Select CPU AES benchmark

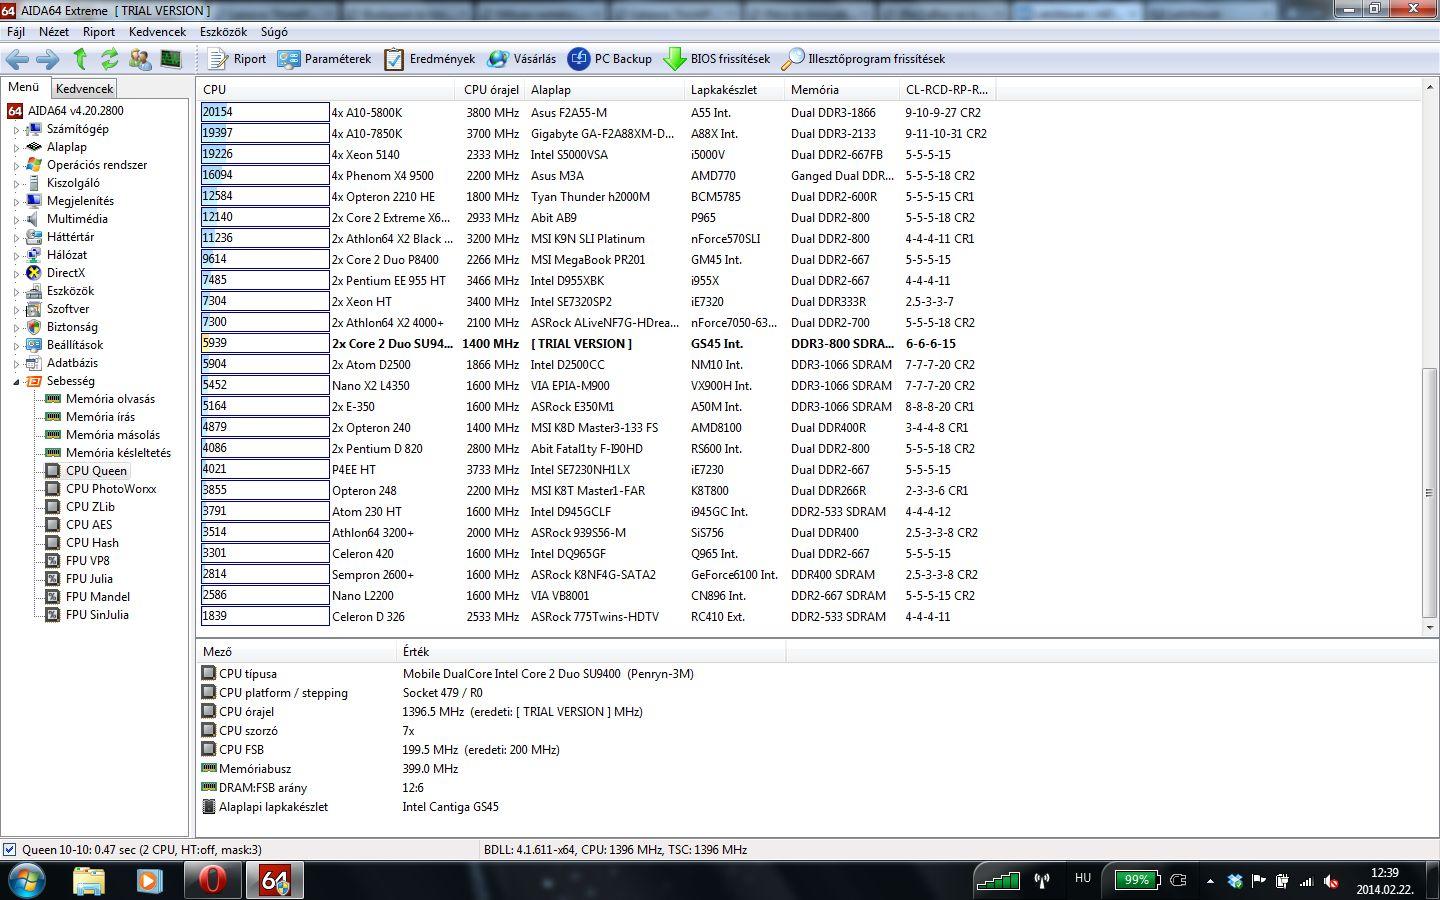[x=89, y=525]
